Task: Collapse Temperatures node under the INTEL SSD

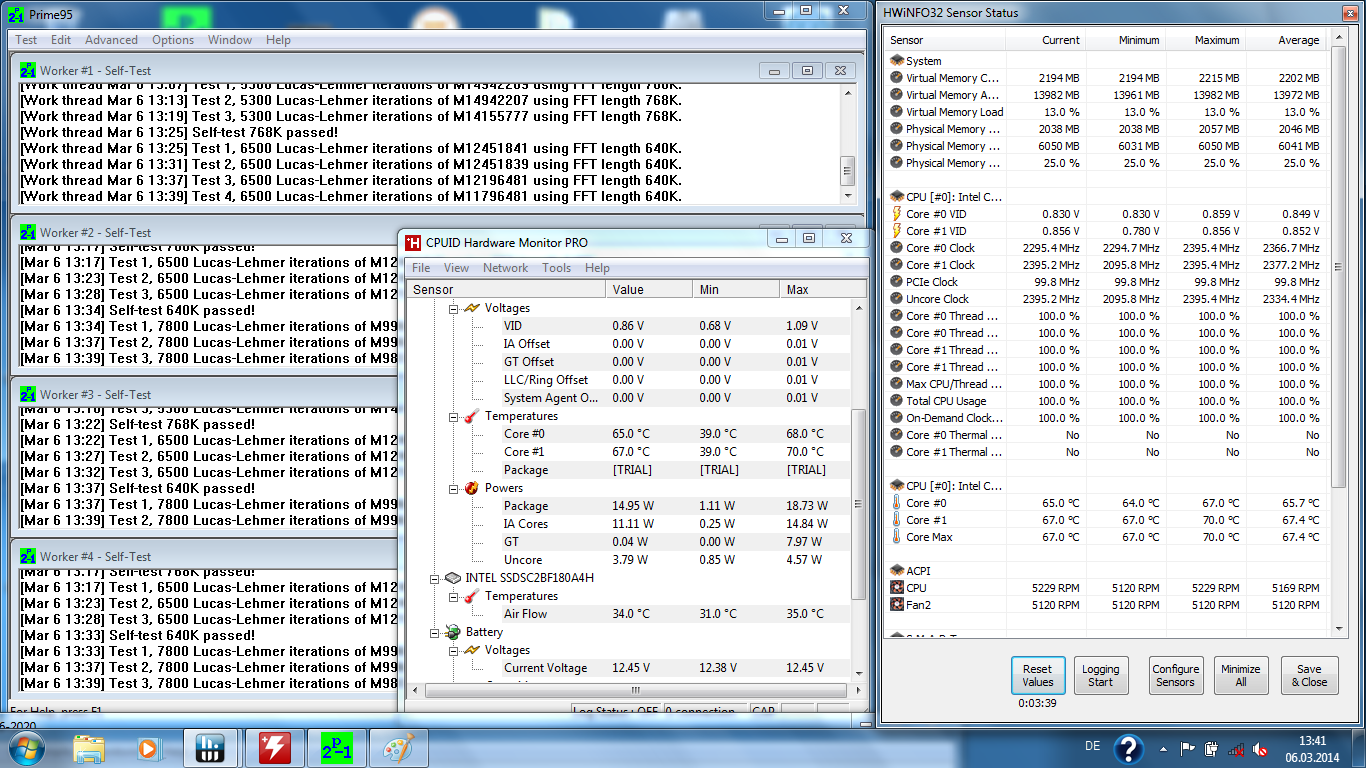Action: point(453,596)
